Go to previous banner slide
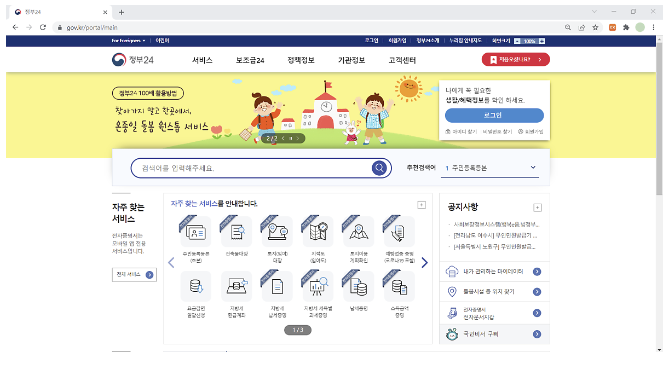Image resolution: width=666 pixels, height=368 pixels. (x=283, y=139)
